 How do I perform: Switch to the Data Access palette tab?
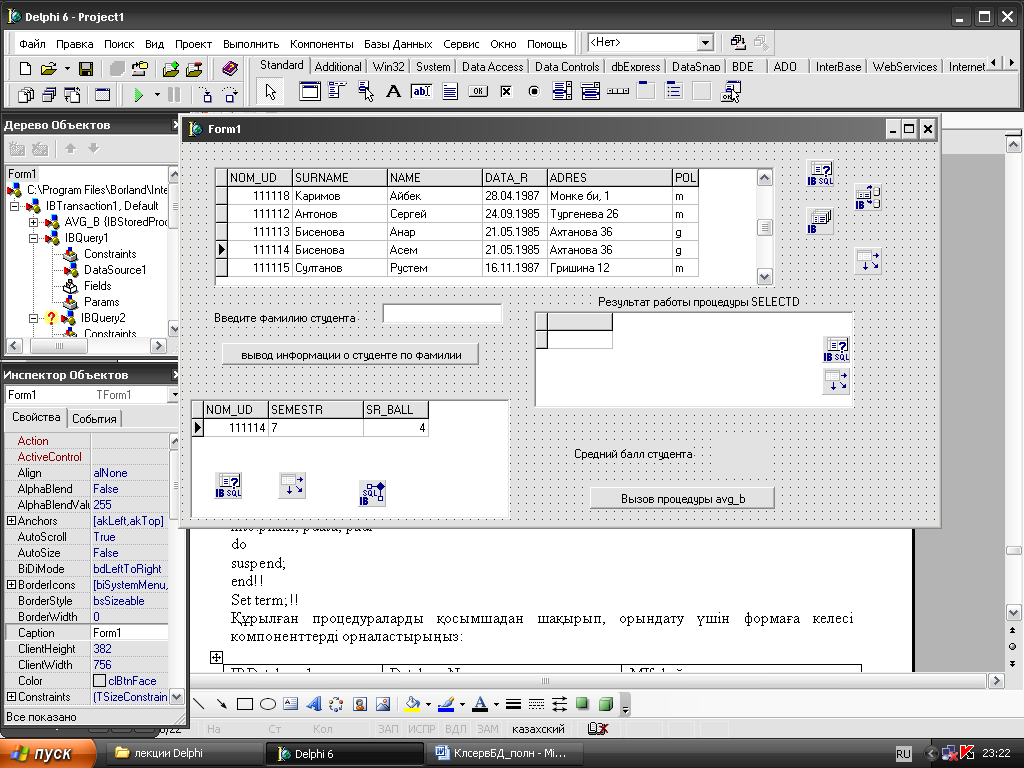point(492,67)
